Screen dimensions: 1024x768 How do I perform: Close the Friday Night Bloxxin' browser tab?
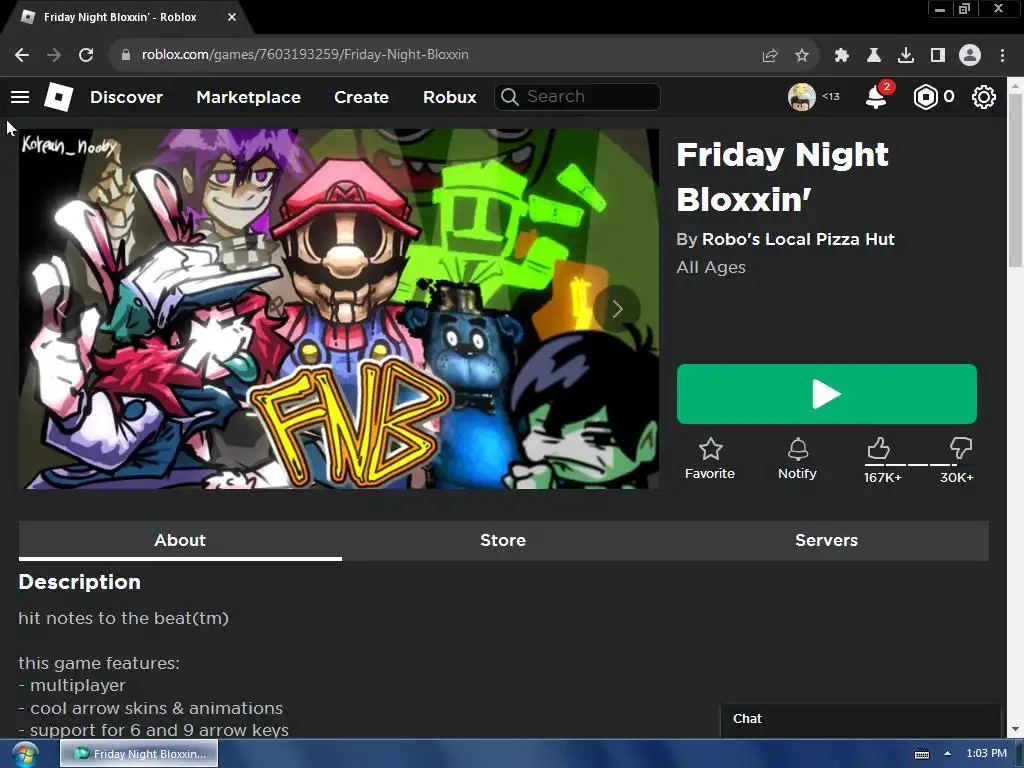(232, 17)
